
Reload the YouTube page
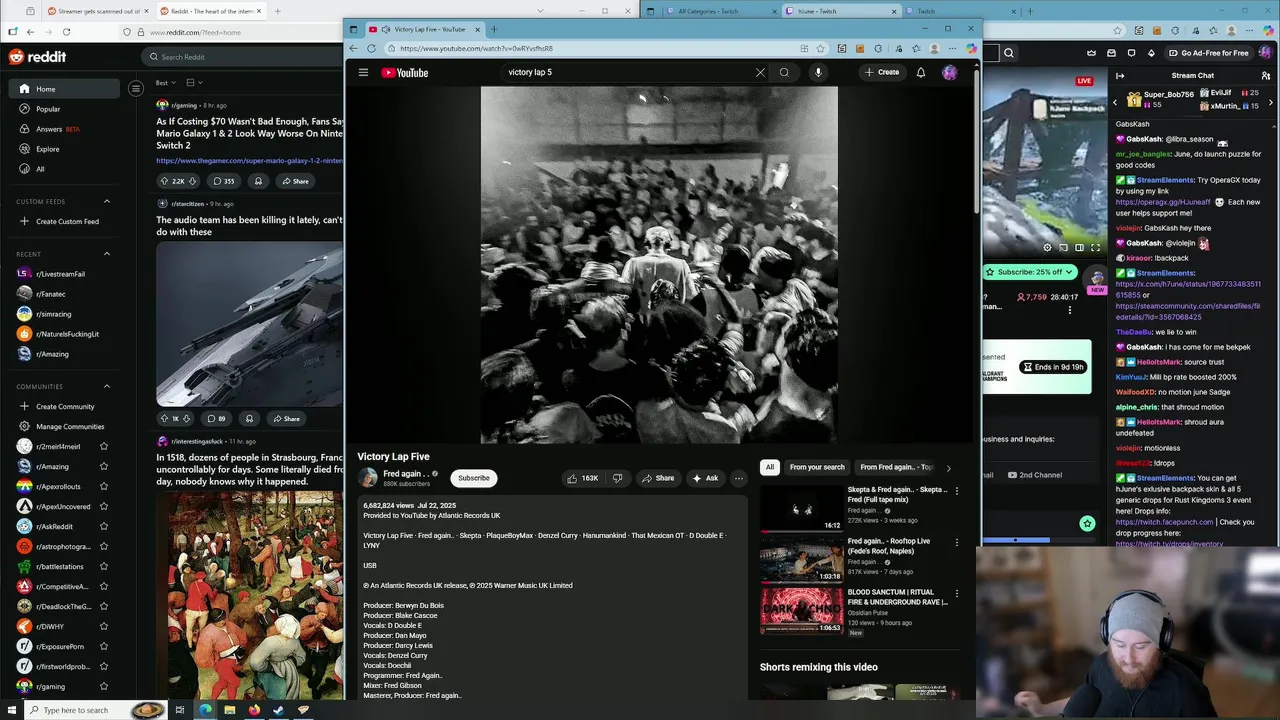point(371,48)
